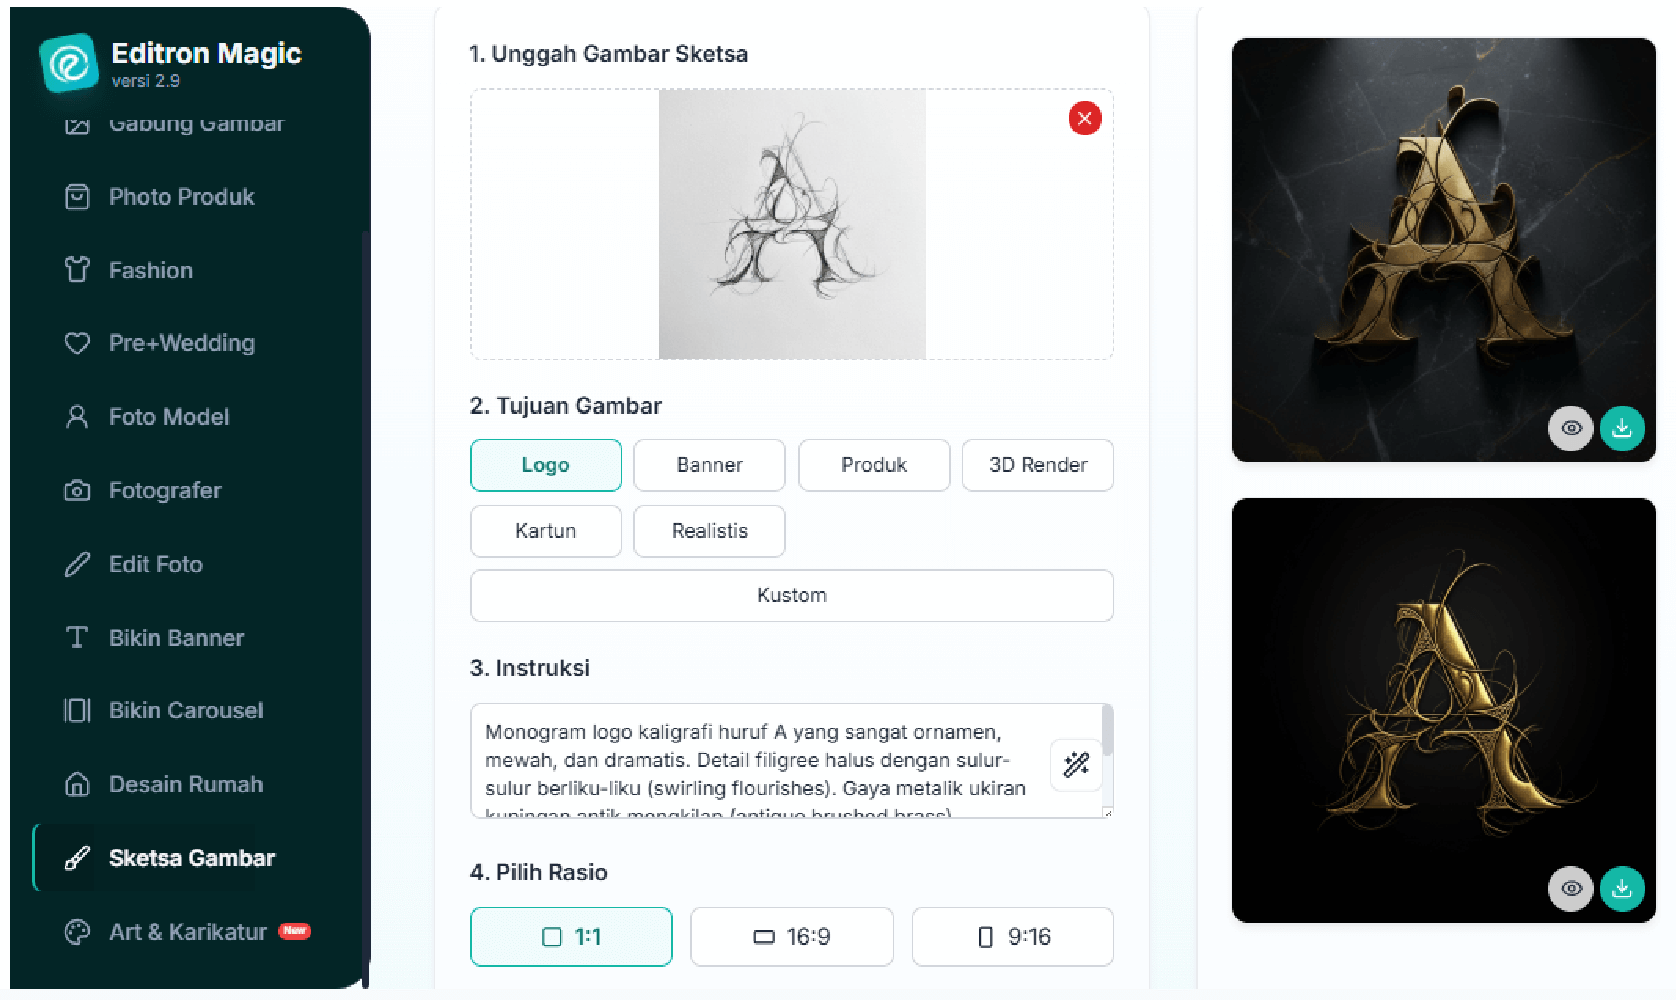Preview first result with the eye icon

coord(1571,428)
